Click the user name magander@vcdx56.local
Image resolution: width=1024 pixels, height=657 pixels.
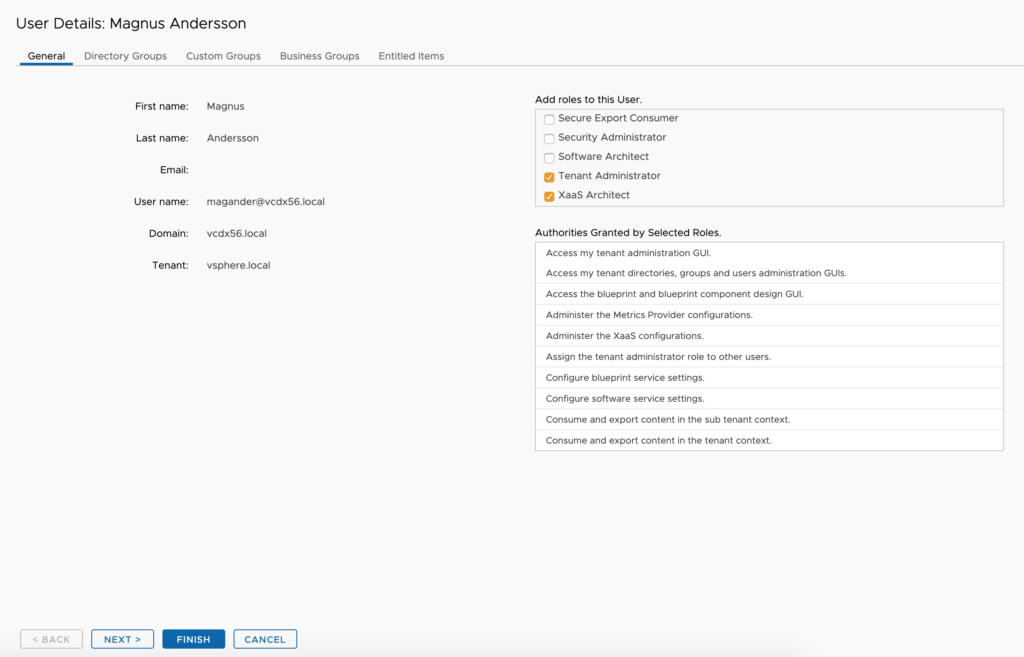coord(265,202)
